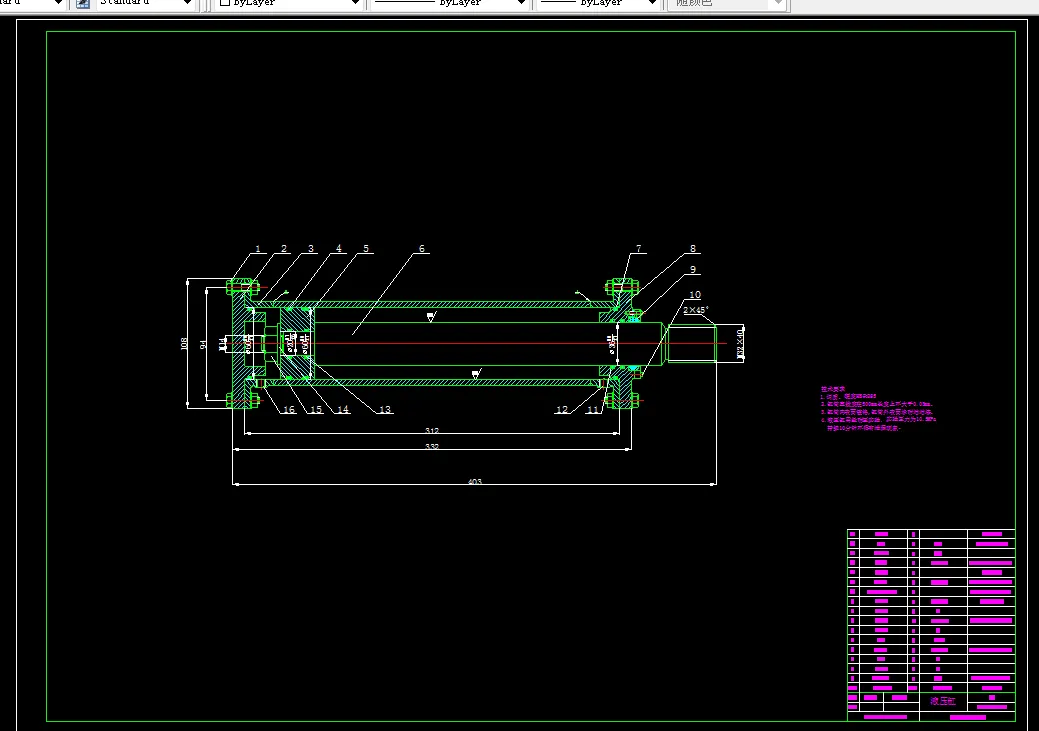Select part balloon number 12

(562, 410)
